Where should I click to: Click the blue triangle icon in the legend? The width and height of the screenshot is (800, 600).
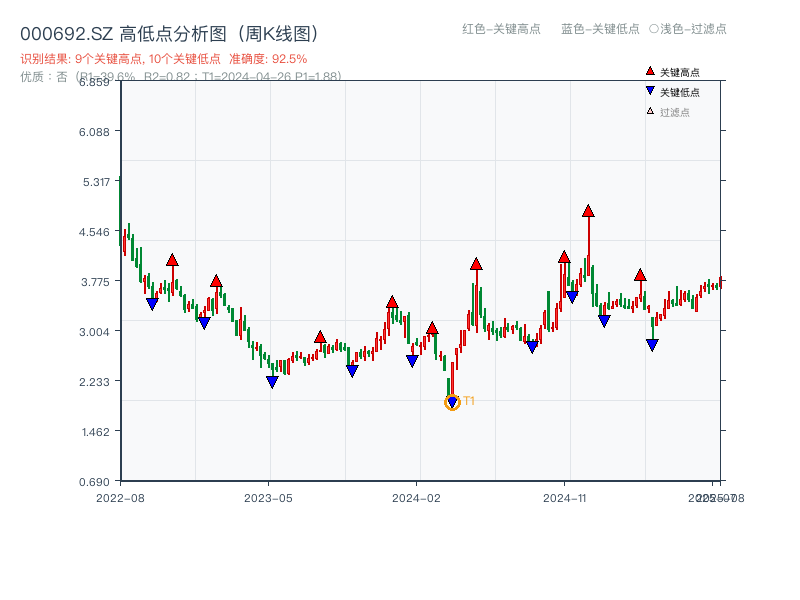(650, 91)
